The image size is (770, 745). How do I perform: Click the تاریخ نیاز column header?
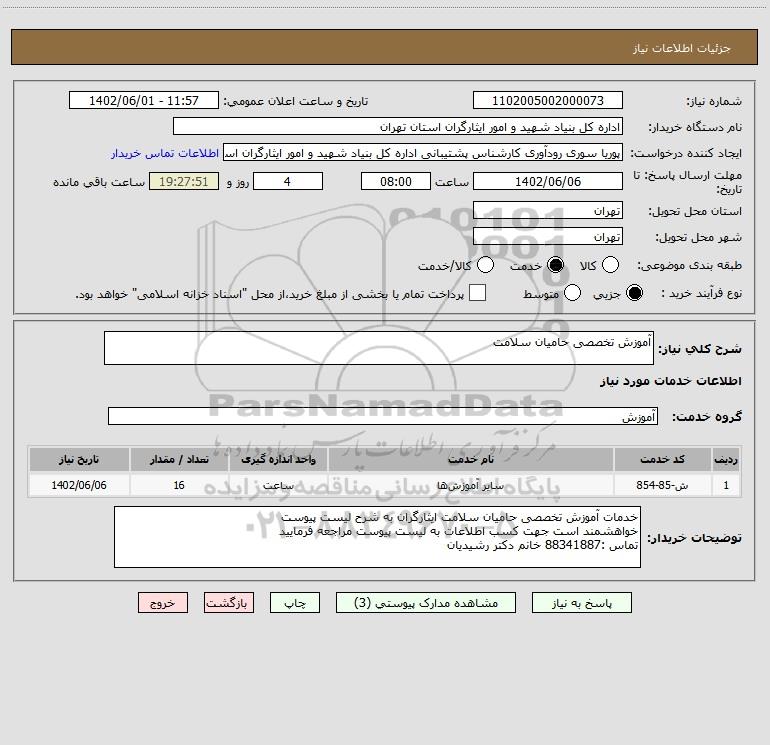pyautogui.click(x=79, y=459)
